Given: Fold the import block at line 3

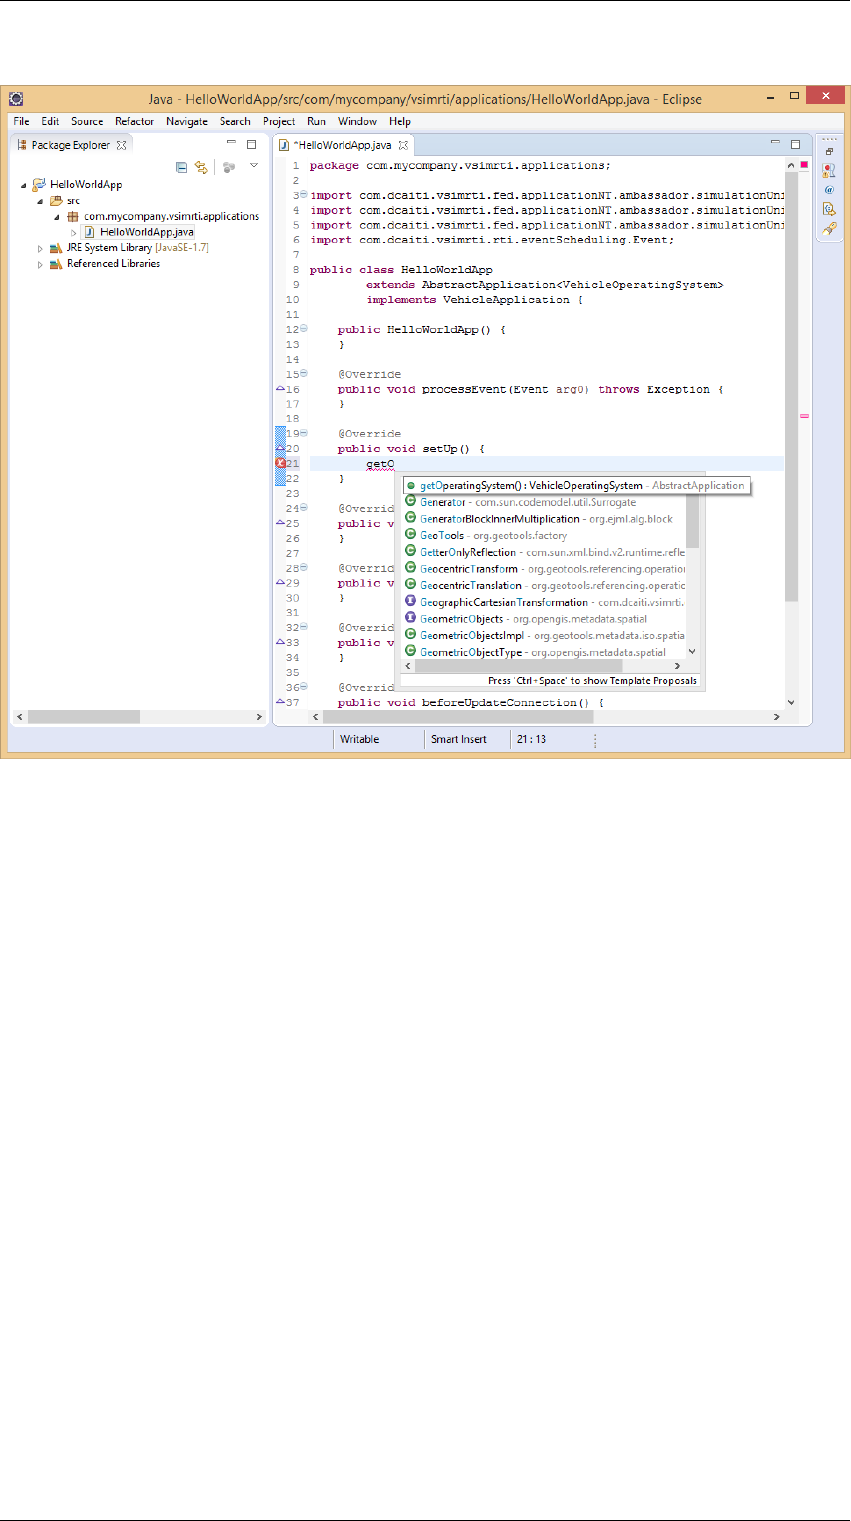Looking at the screenshot, I should click(x=303, y=195).
